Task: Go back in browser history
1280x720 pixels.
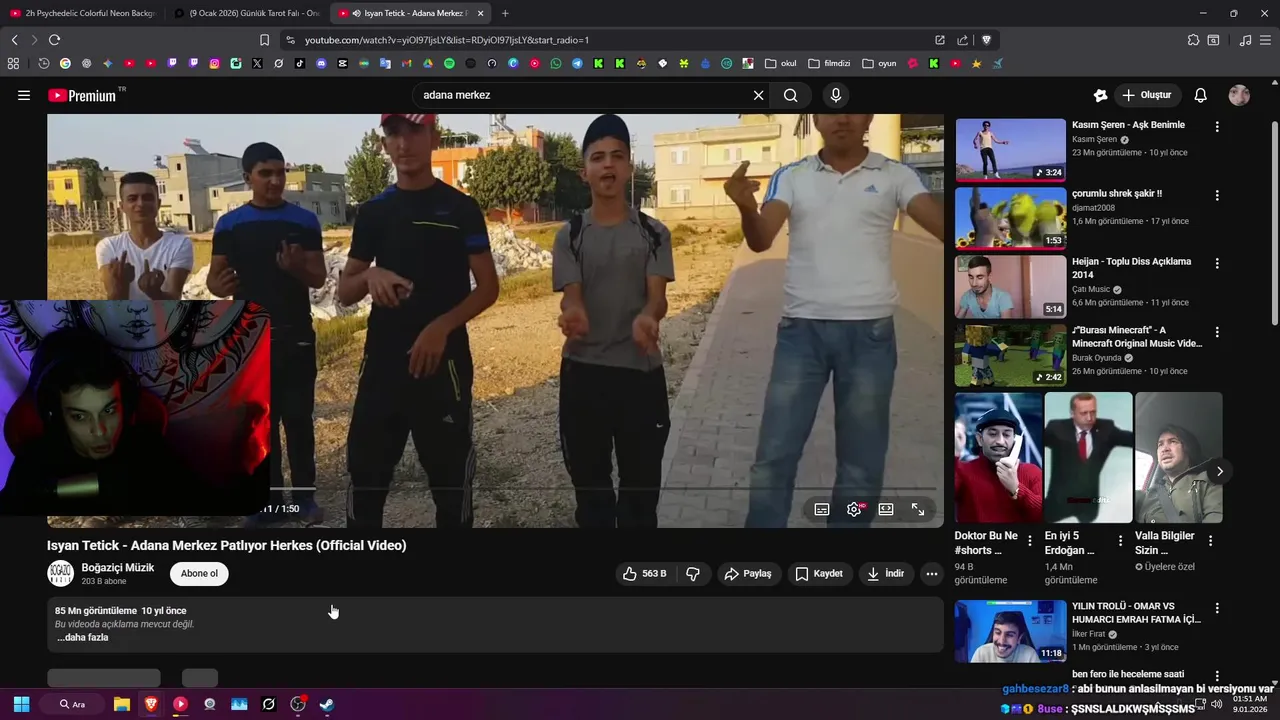Action: tap(14, 40)
